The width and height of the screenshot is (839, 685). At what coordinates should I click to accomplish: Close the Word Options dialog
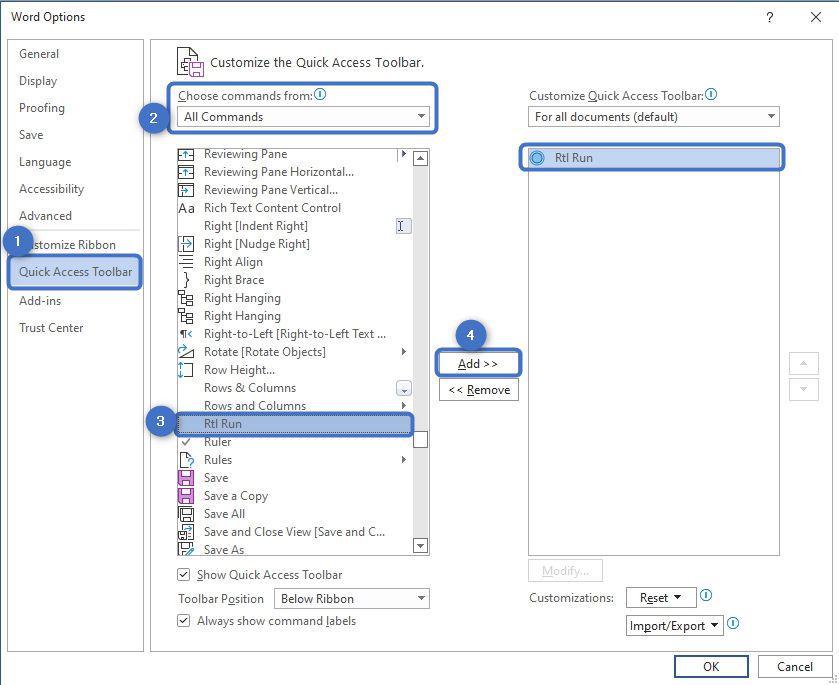(815, 18)
